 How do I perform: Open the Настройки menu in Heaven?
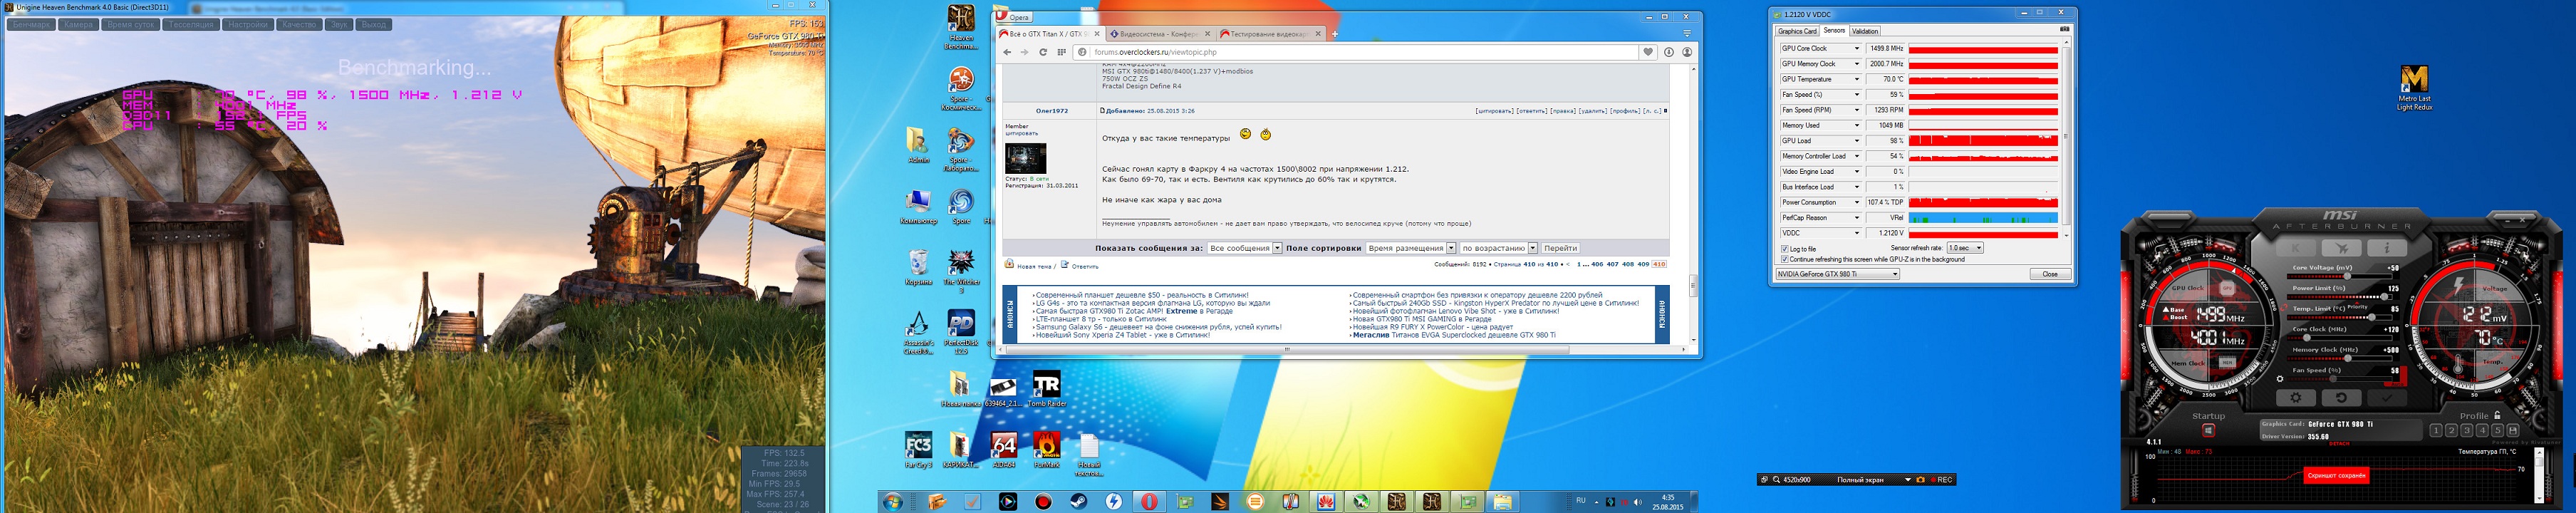(247, 24)
